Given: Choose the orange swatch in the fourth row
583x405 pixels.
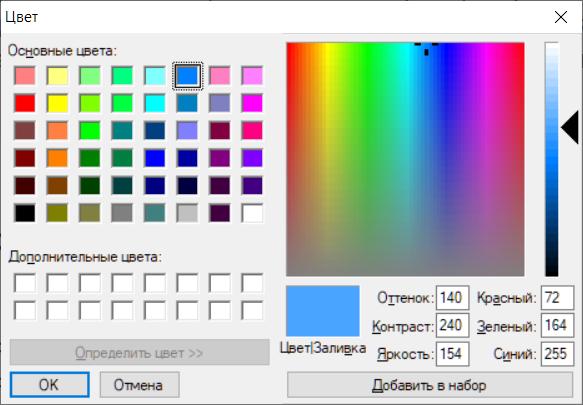Looking at the screenshot, I should (57, 158).
